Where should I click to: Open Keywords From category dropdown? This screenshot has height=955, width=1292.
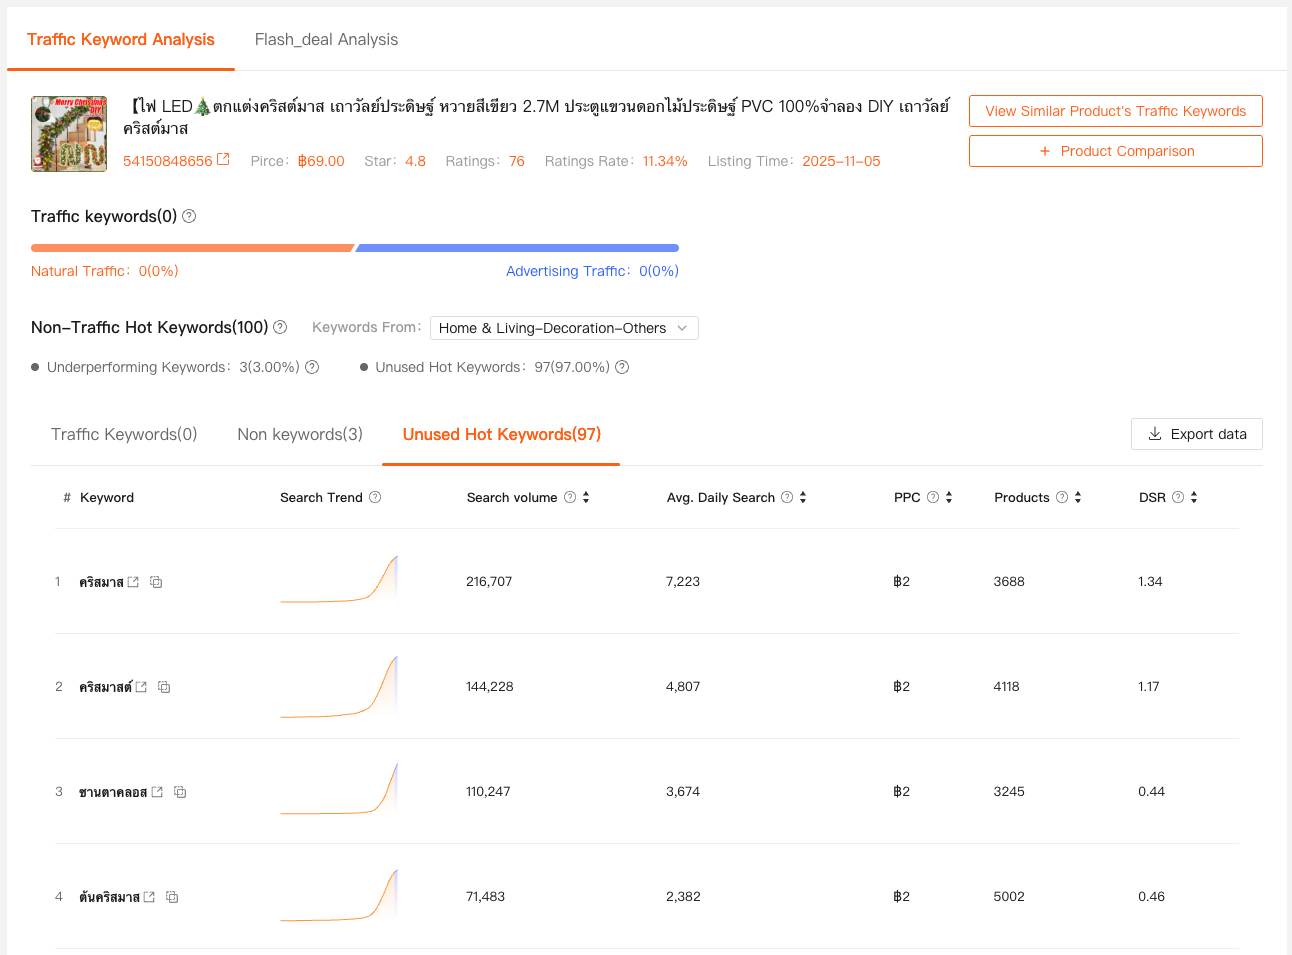point(564,328)
